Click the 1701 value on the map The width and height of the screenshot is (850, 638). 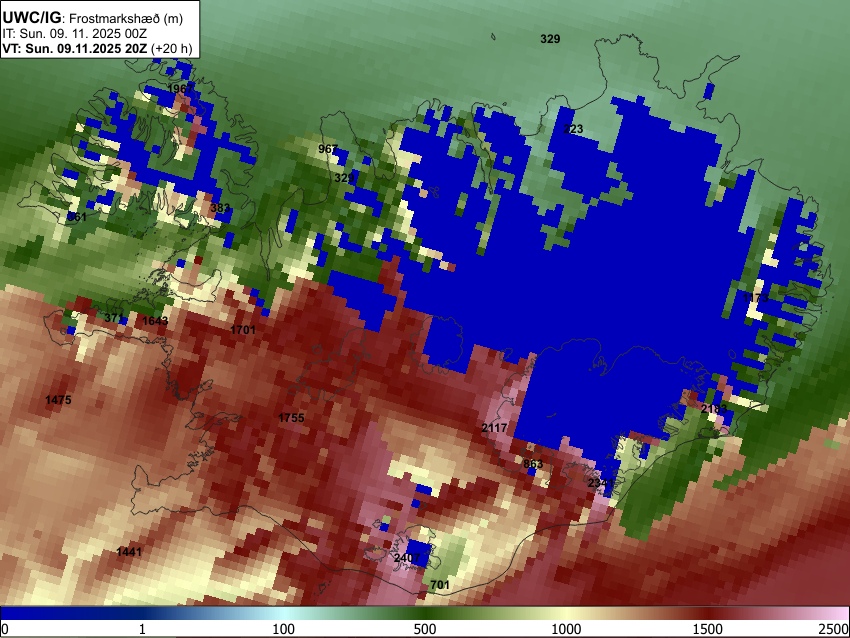click(x=243, y=329)
